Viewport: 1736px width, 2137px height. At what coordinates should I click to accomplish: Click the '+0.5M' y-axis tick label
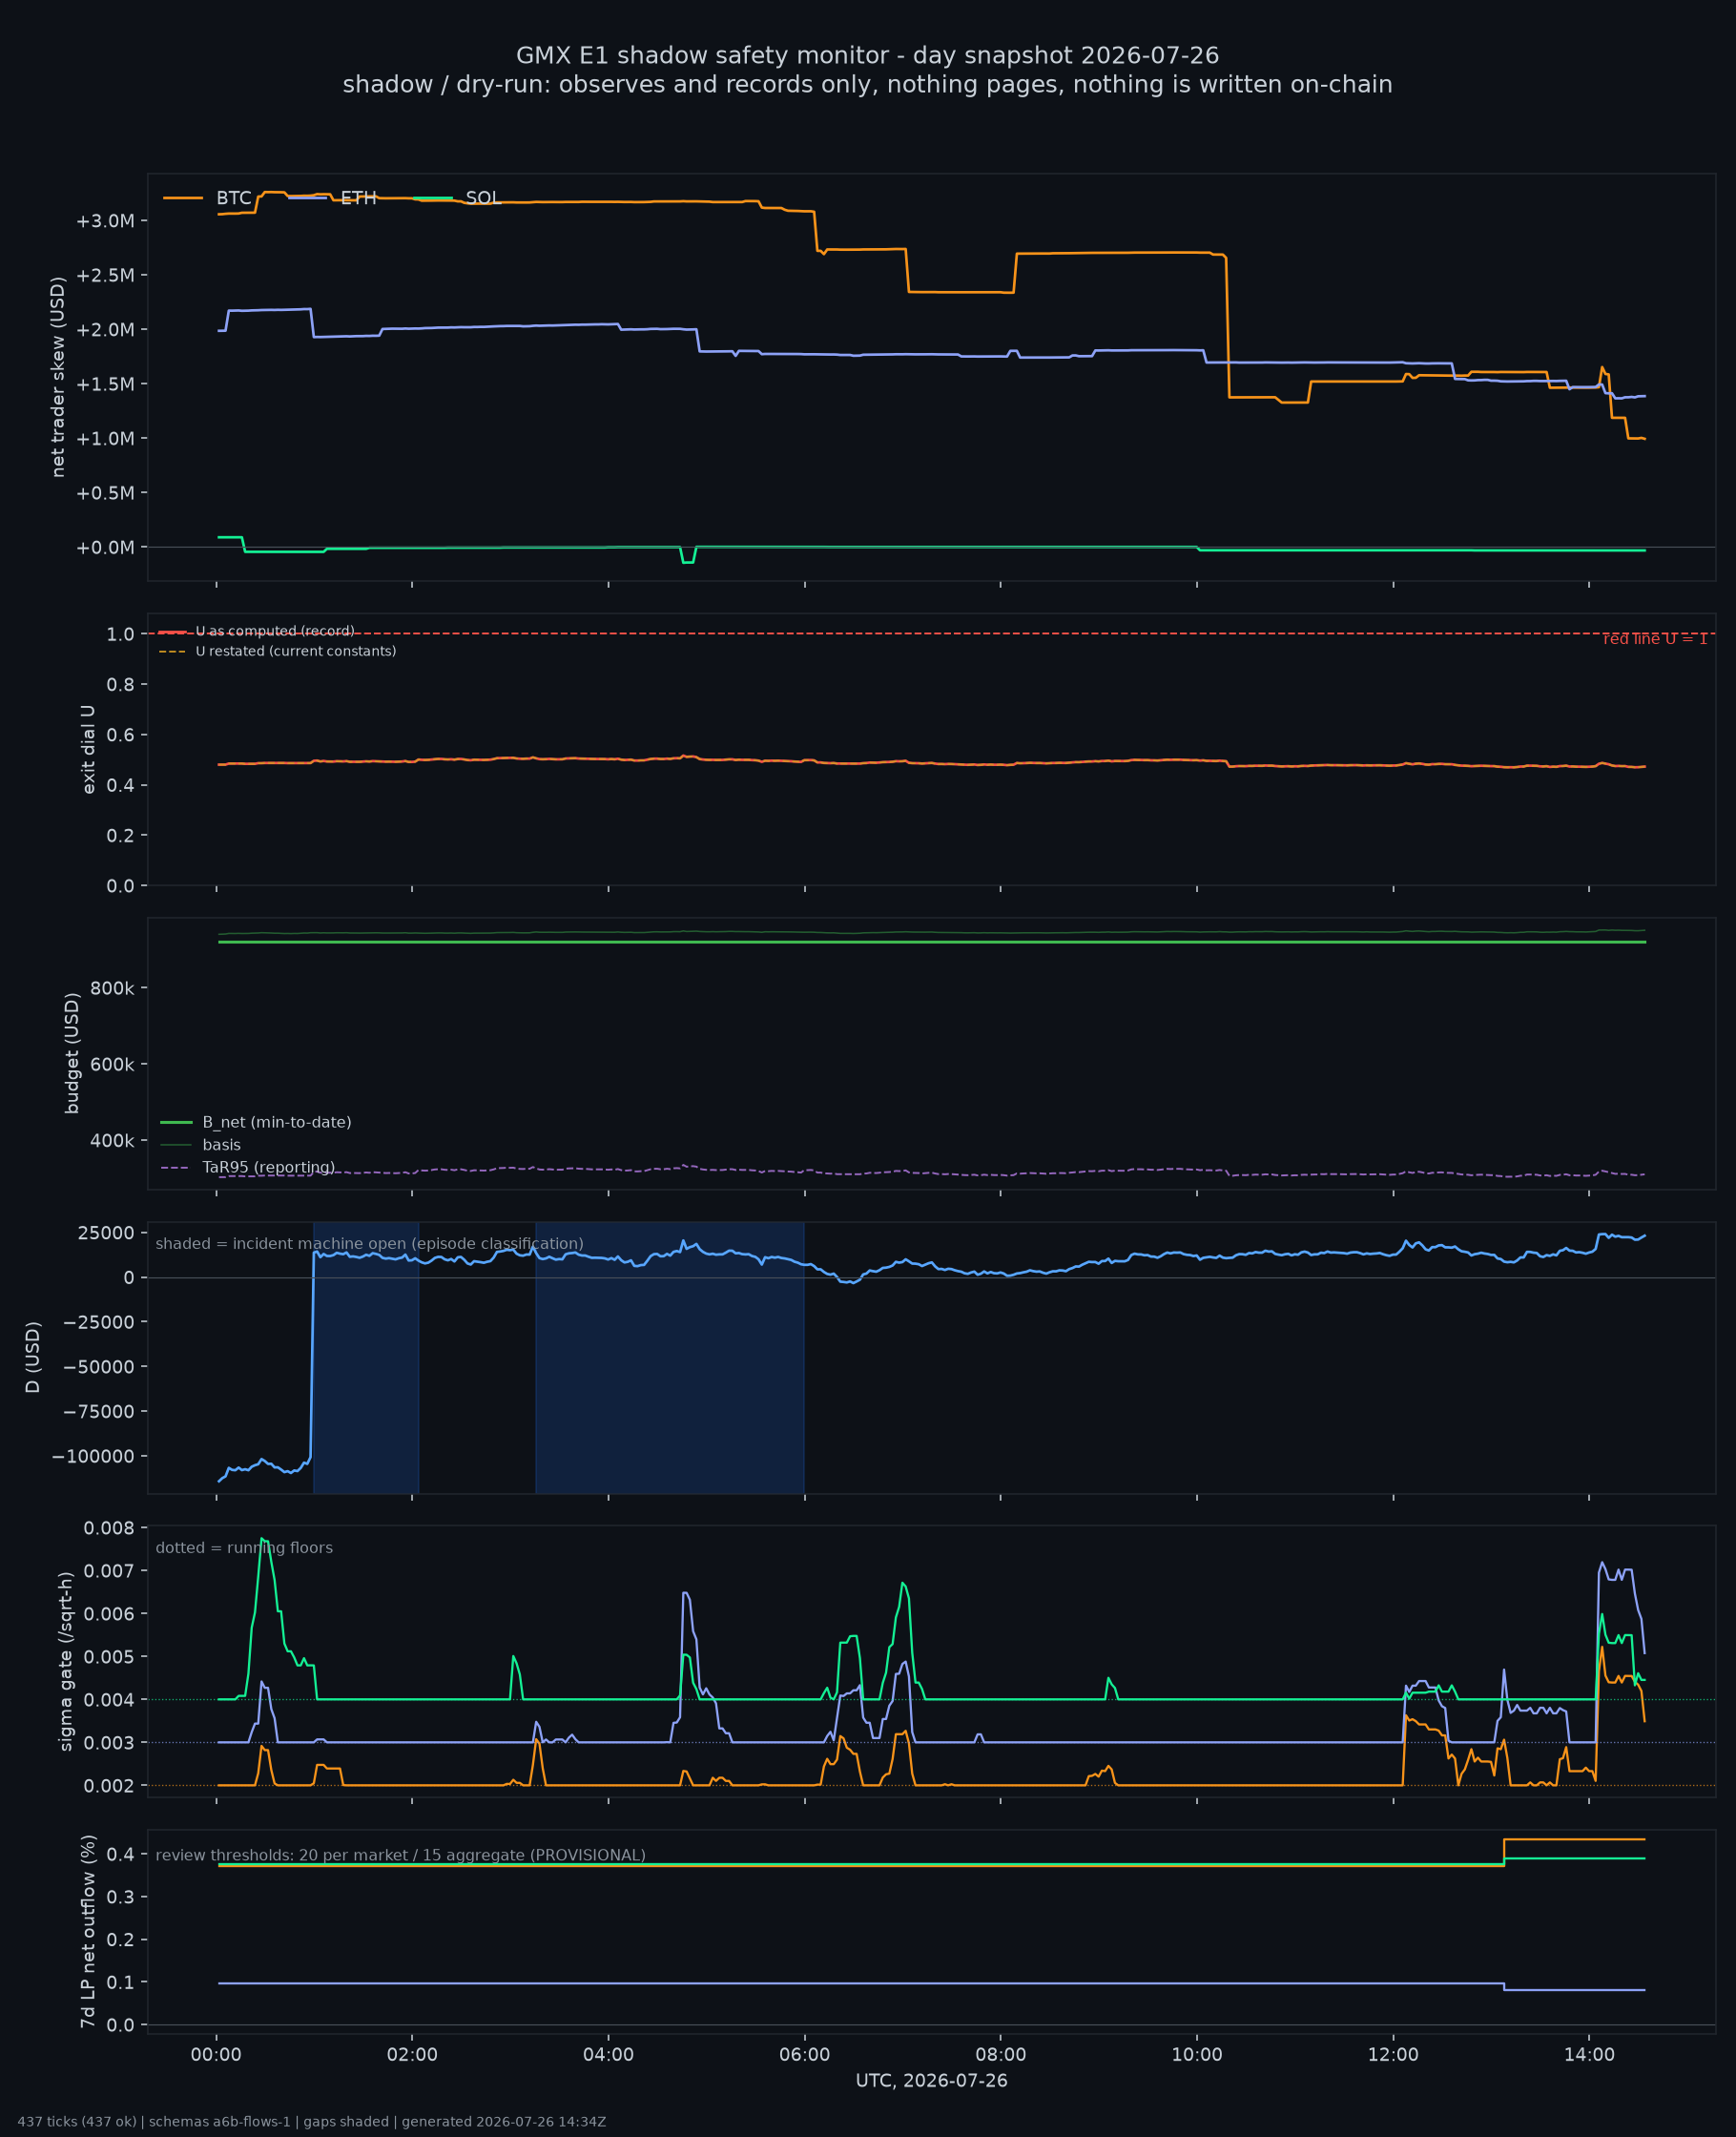tap(105, 493)
